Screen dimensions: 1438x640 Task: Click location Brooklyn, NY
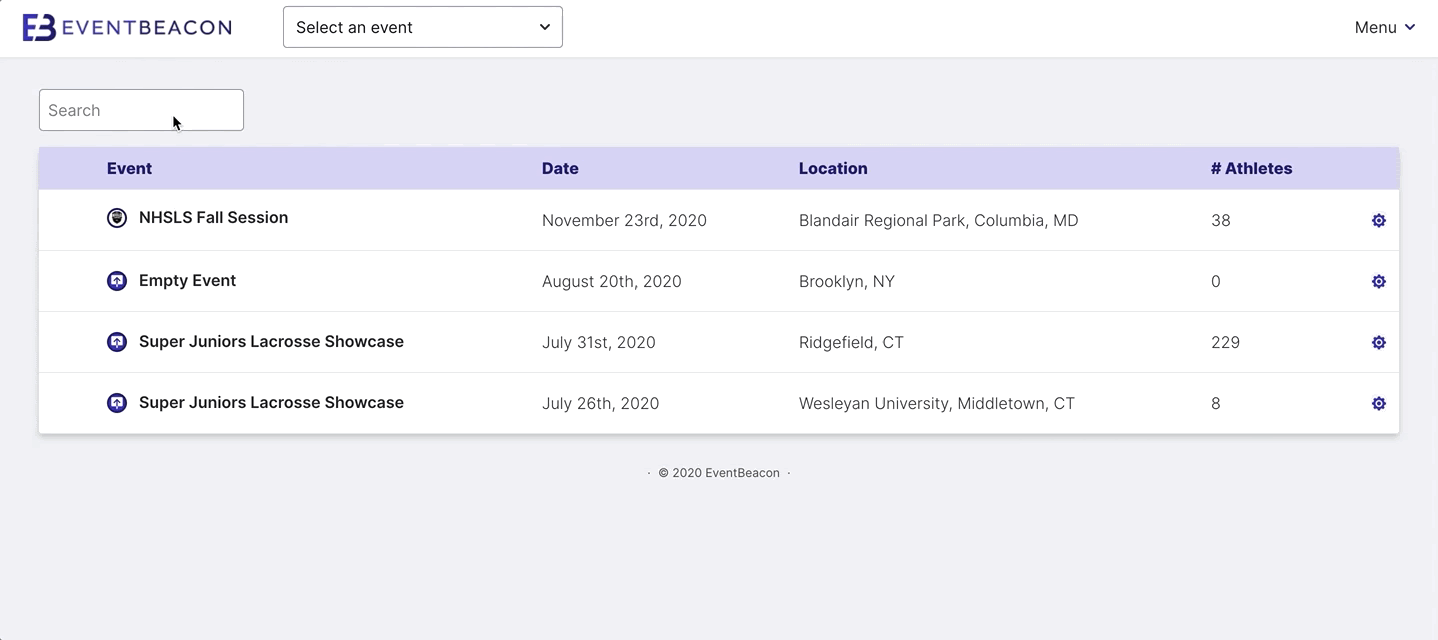tap(847, 282)
